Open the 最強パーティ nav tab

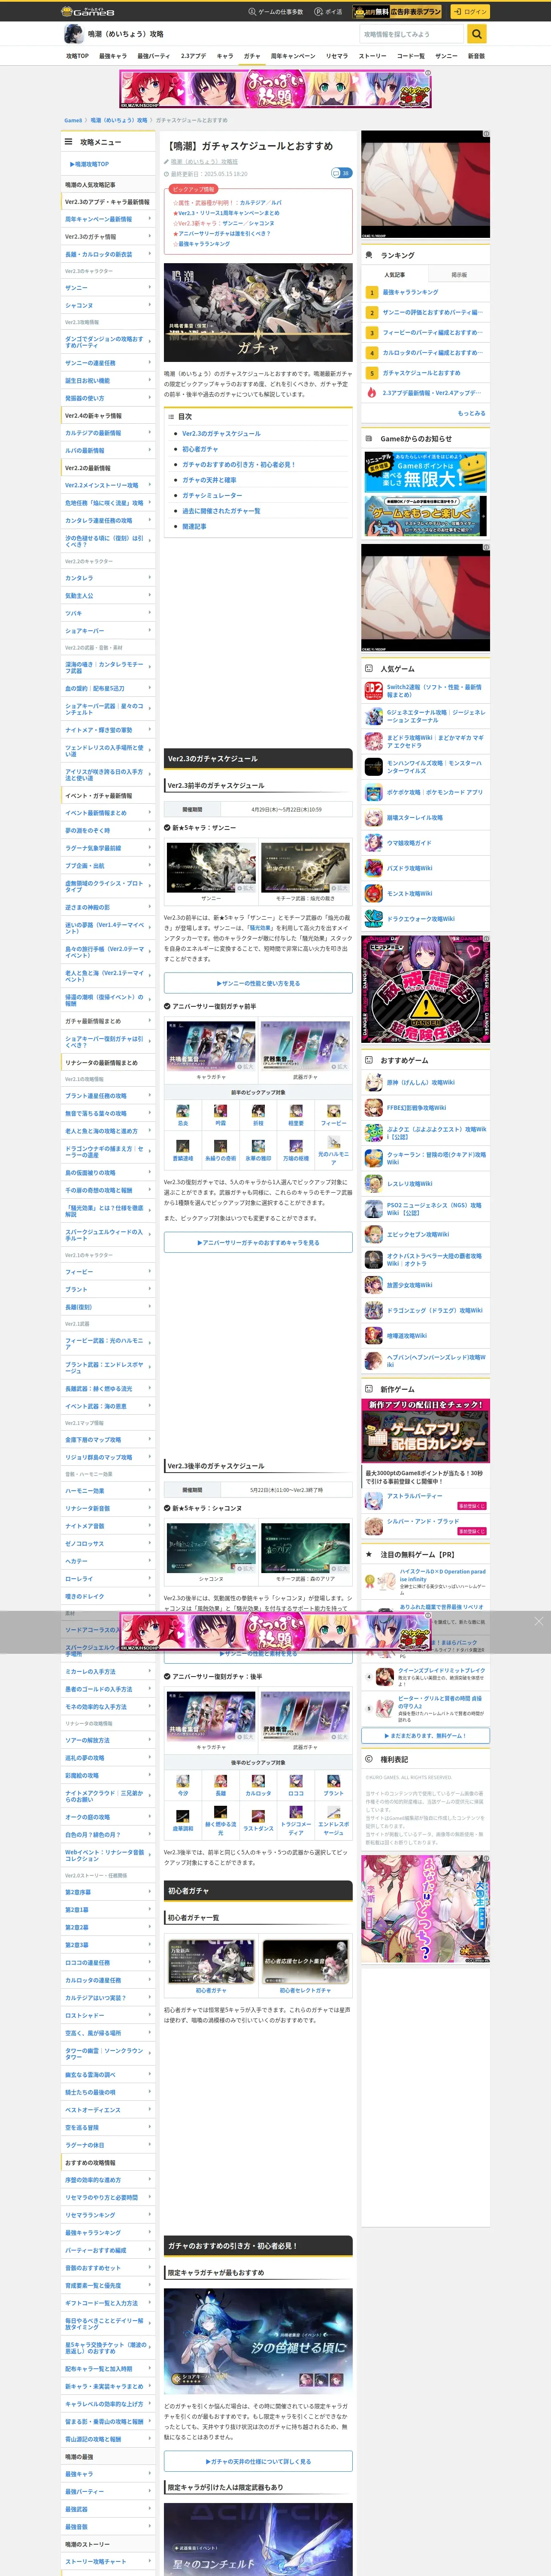click(153, 56)
